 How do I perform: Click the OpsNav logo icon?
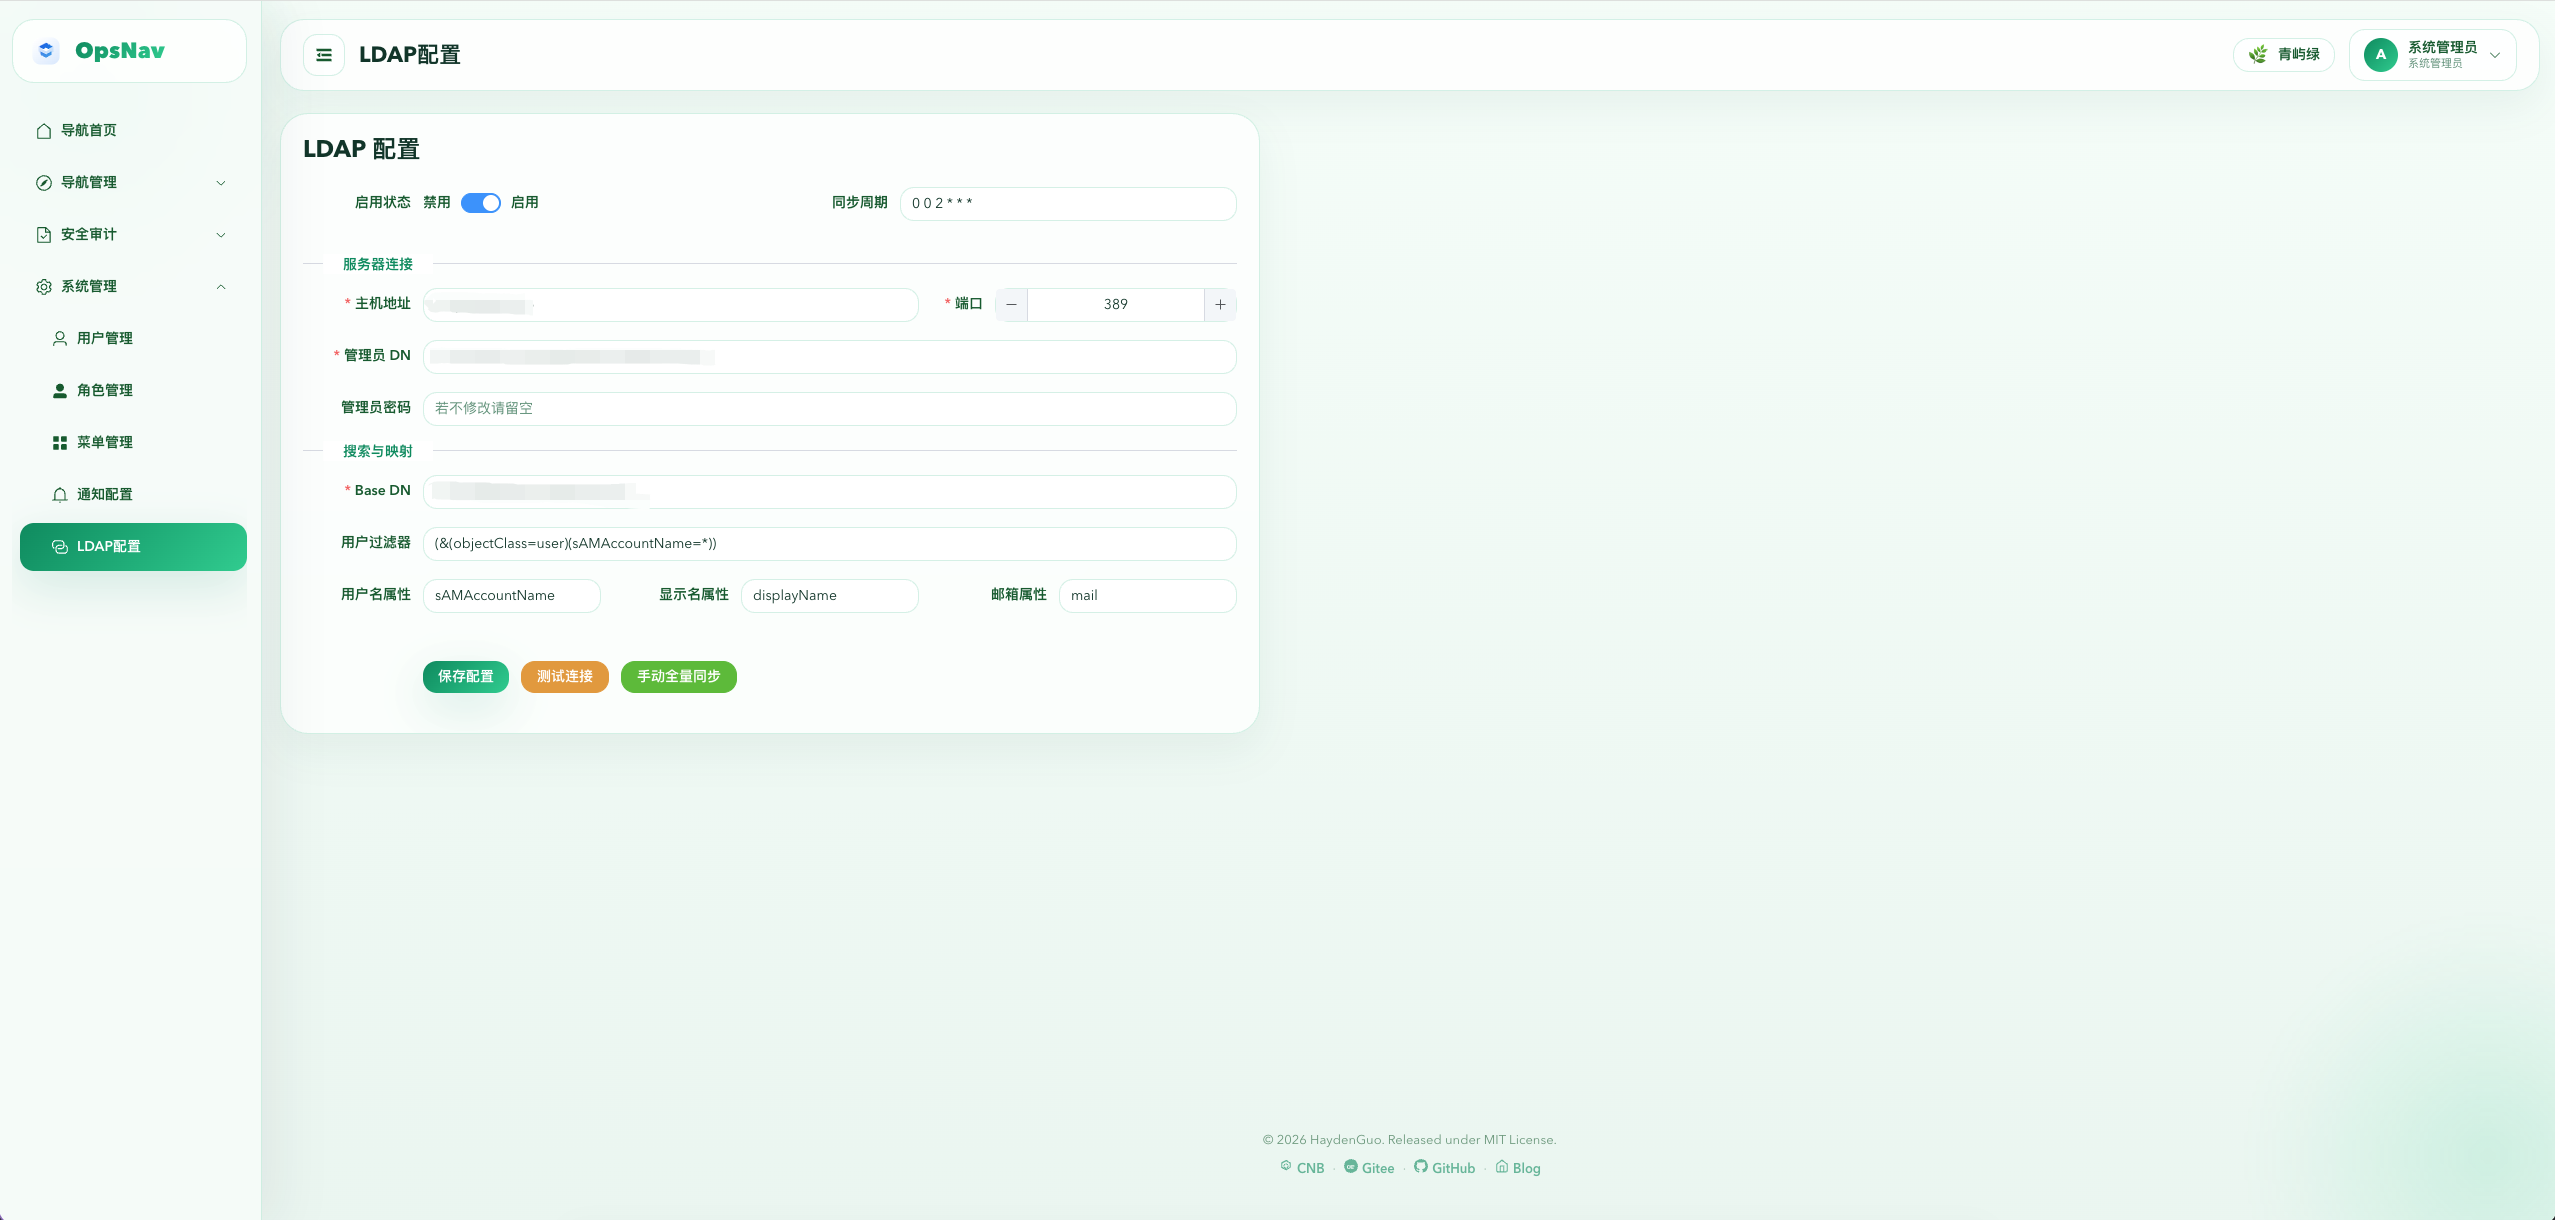(46, 51)
